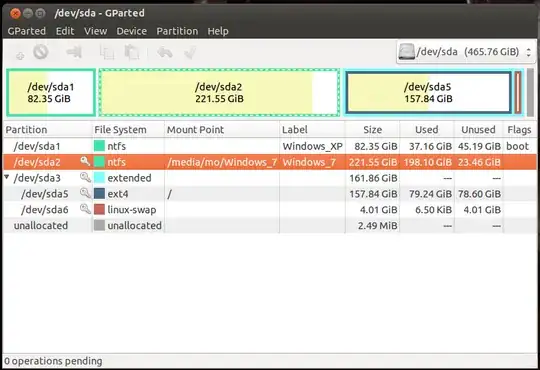Click the 23.46 GiB unused value

[x=479, y=162]
